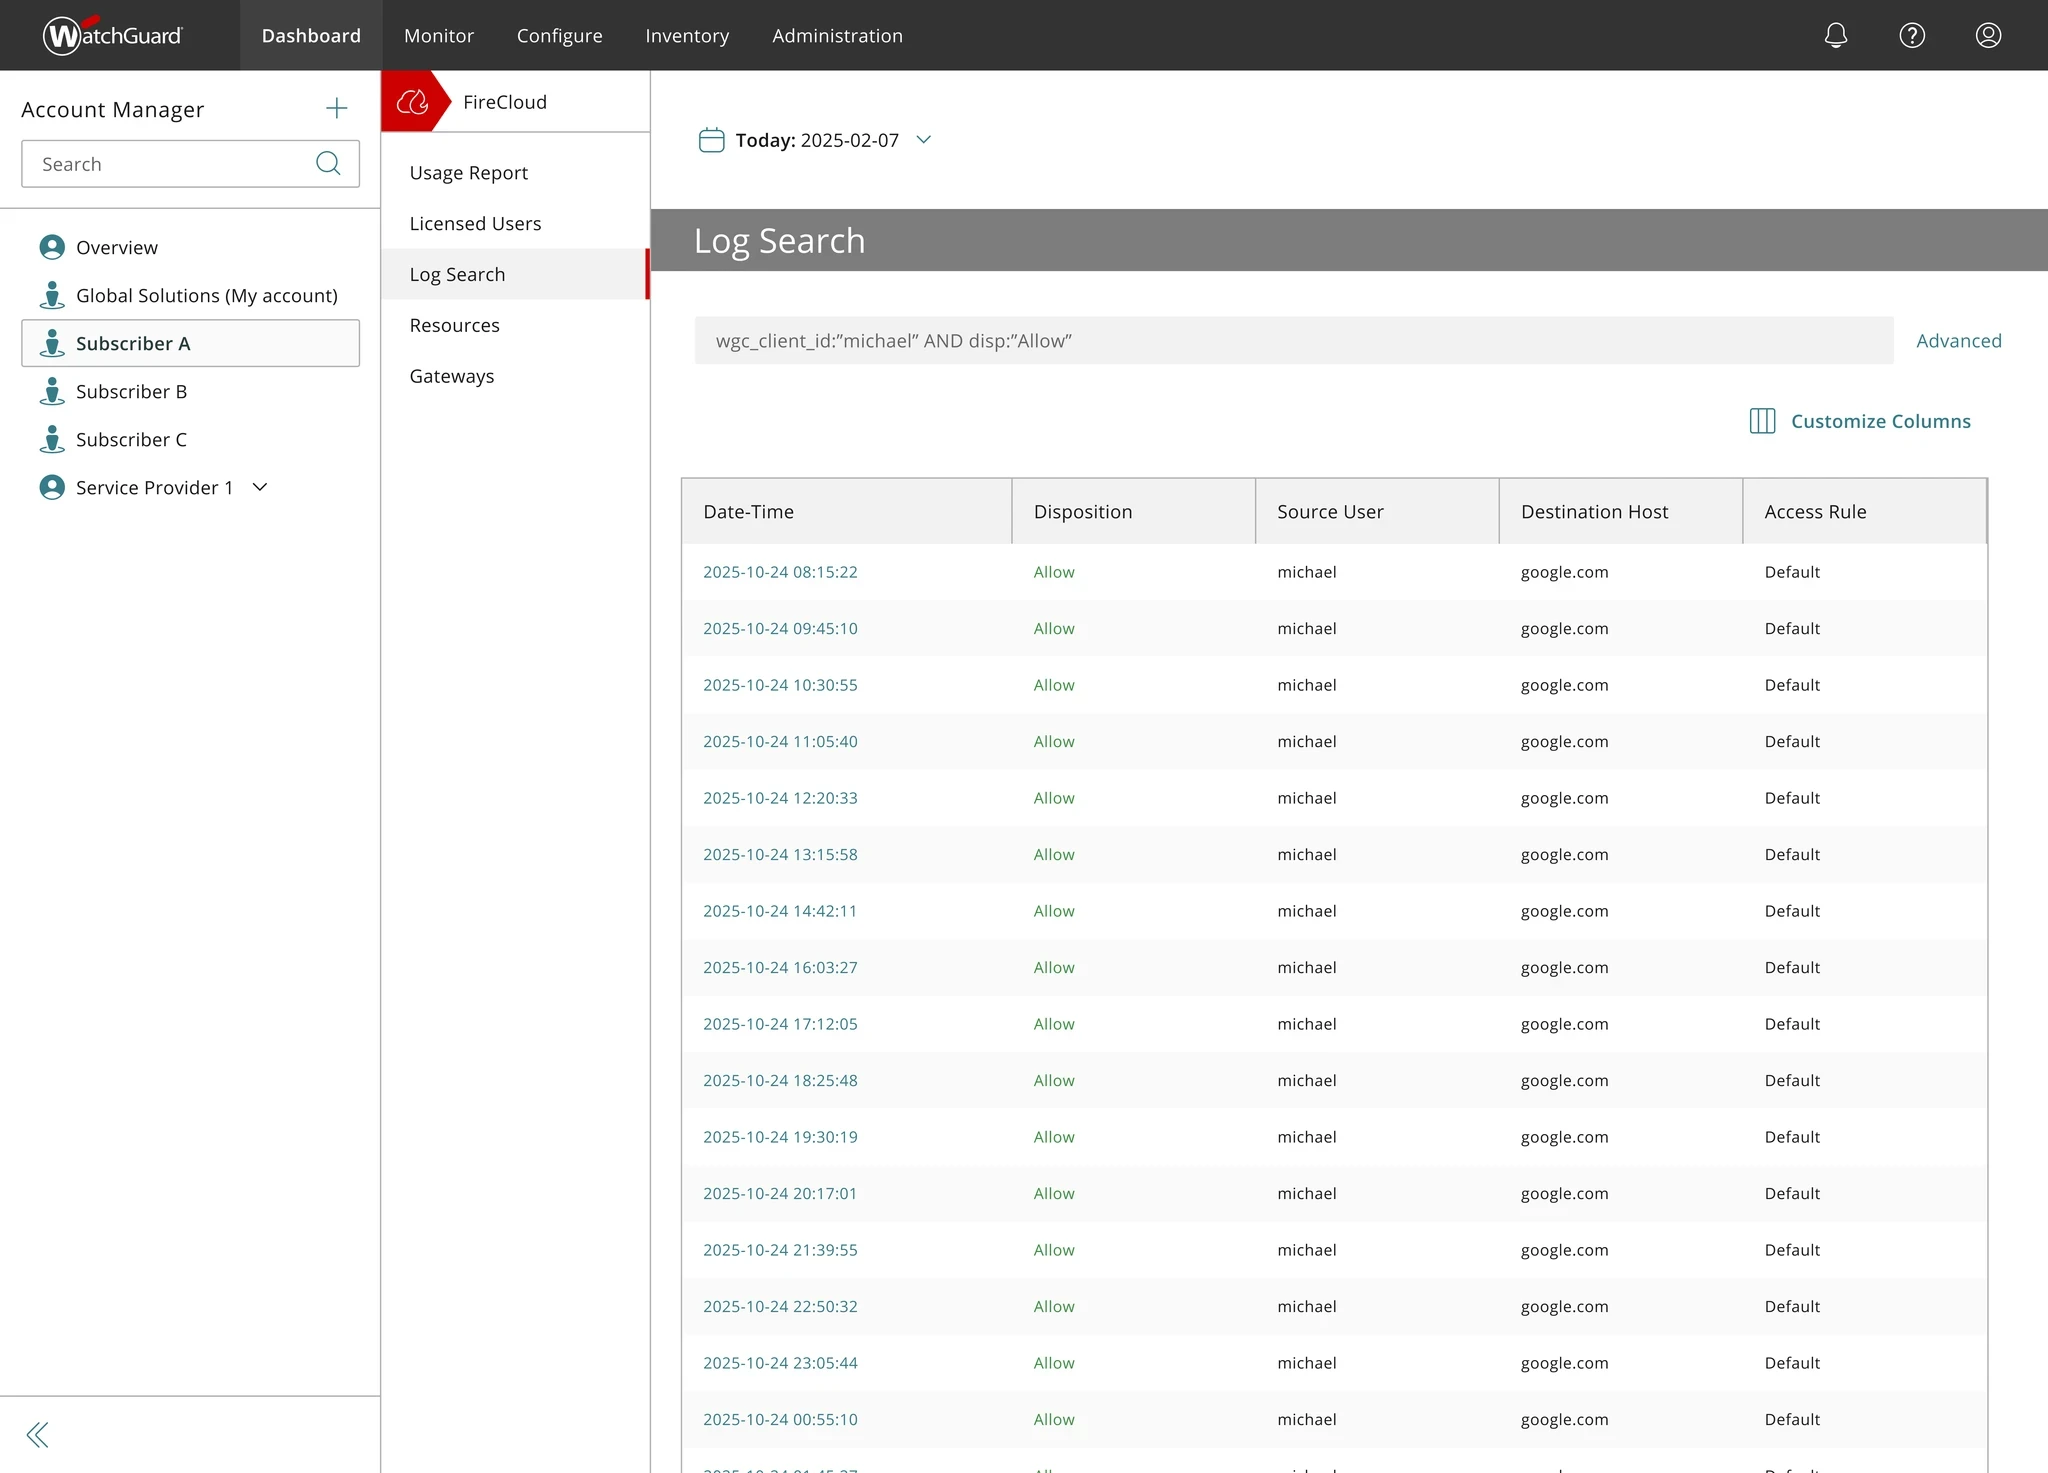Click the Subscriber A person icon
2048x1473 pixels.
52,343
